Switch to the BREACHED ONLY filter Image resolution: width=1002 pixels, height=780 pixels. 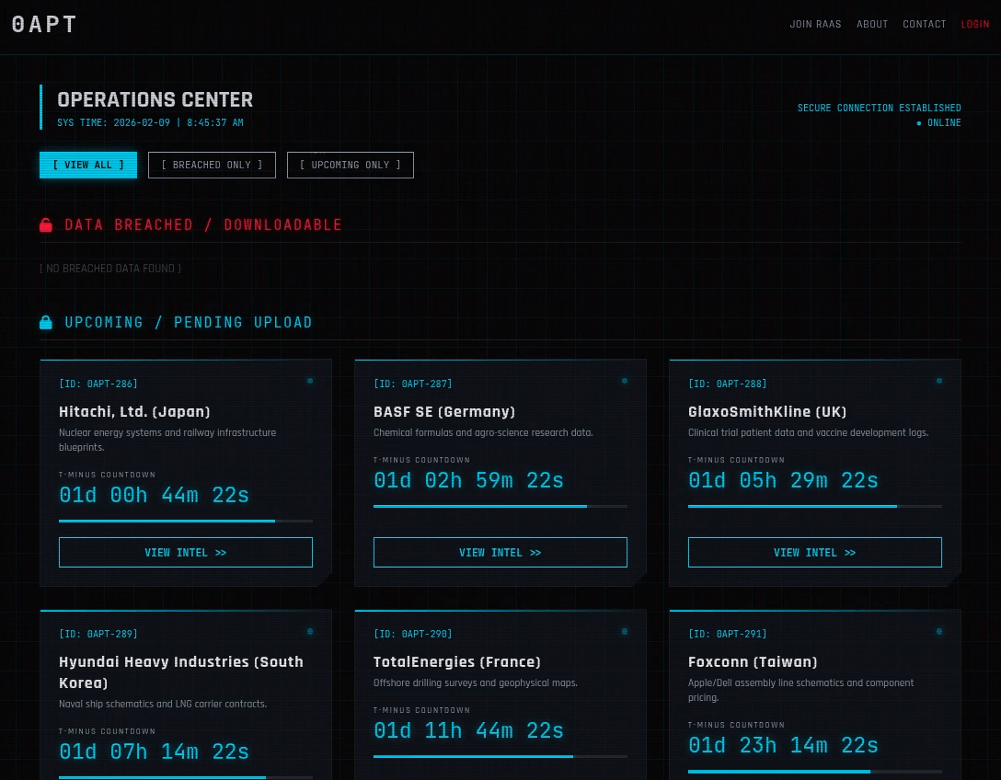pyautogui.click(x=212, y=165)
